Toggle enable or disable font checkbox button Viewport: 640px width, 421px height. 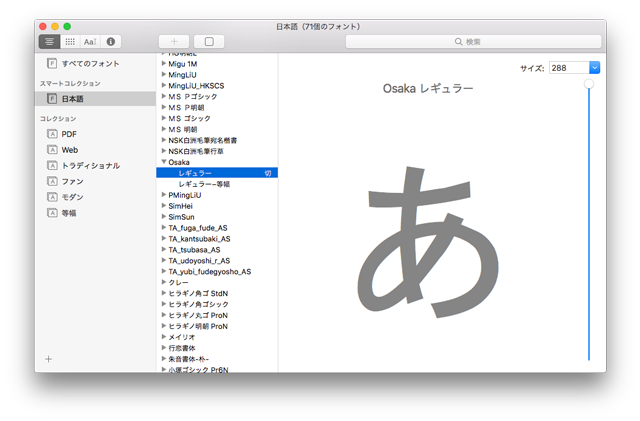pos(209,42)
